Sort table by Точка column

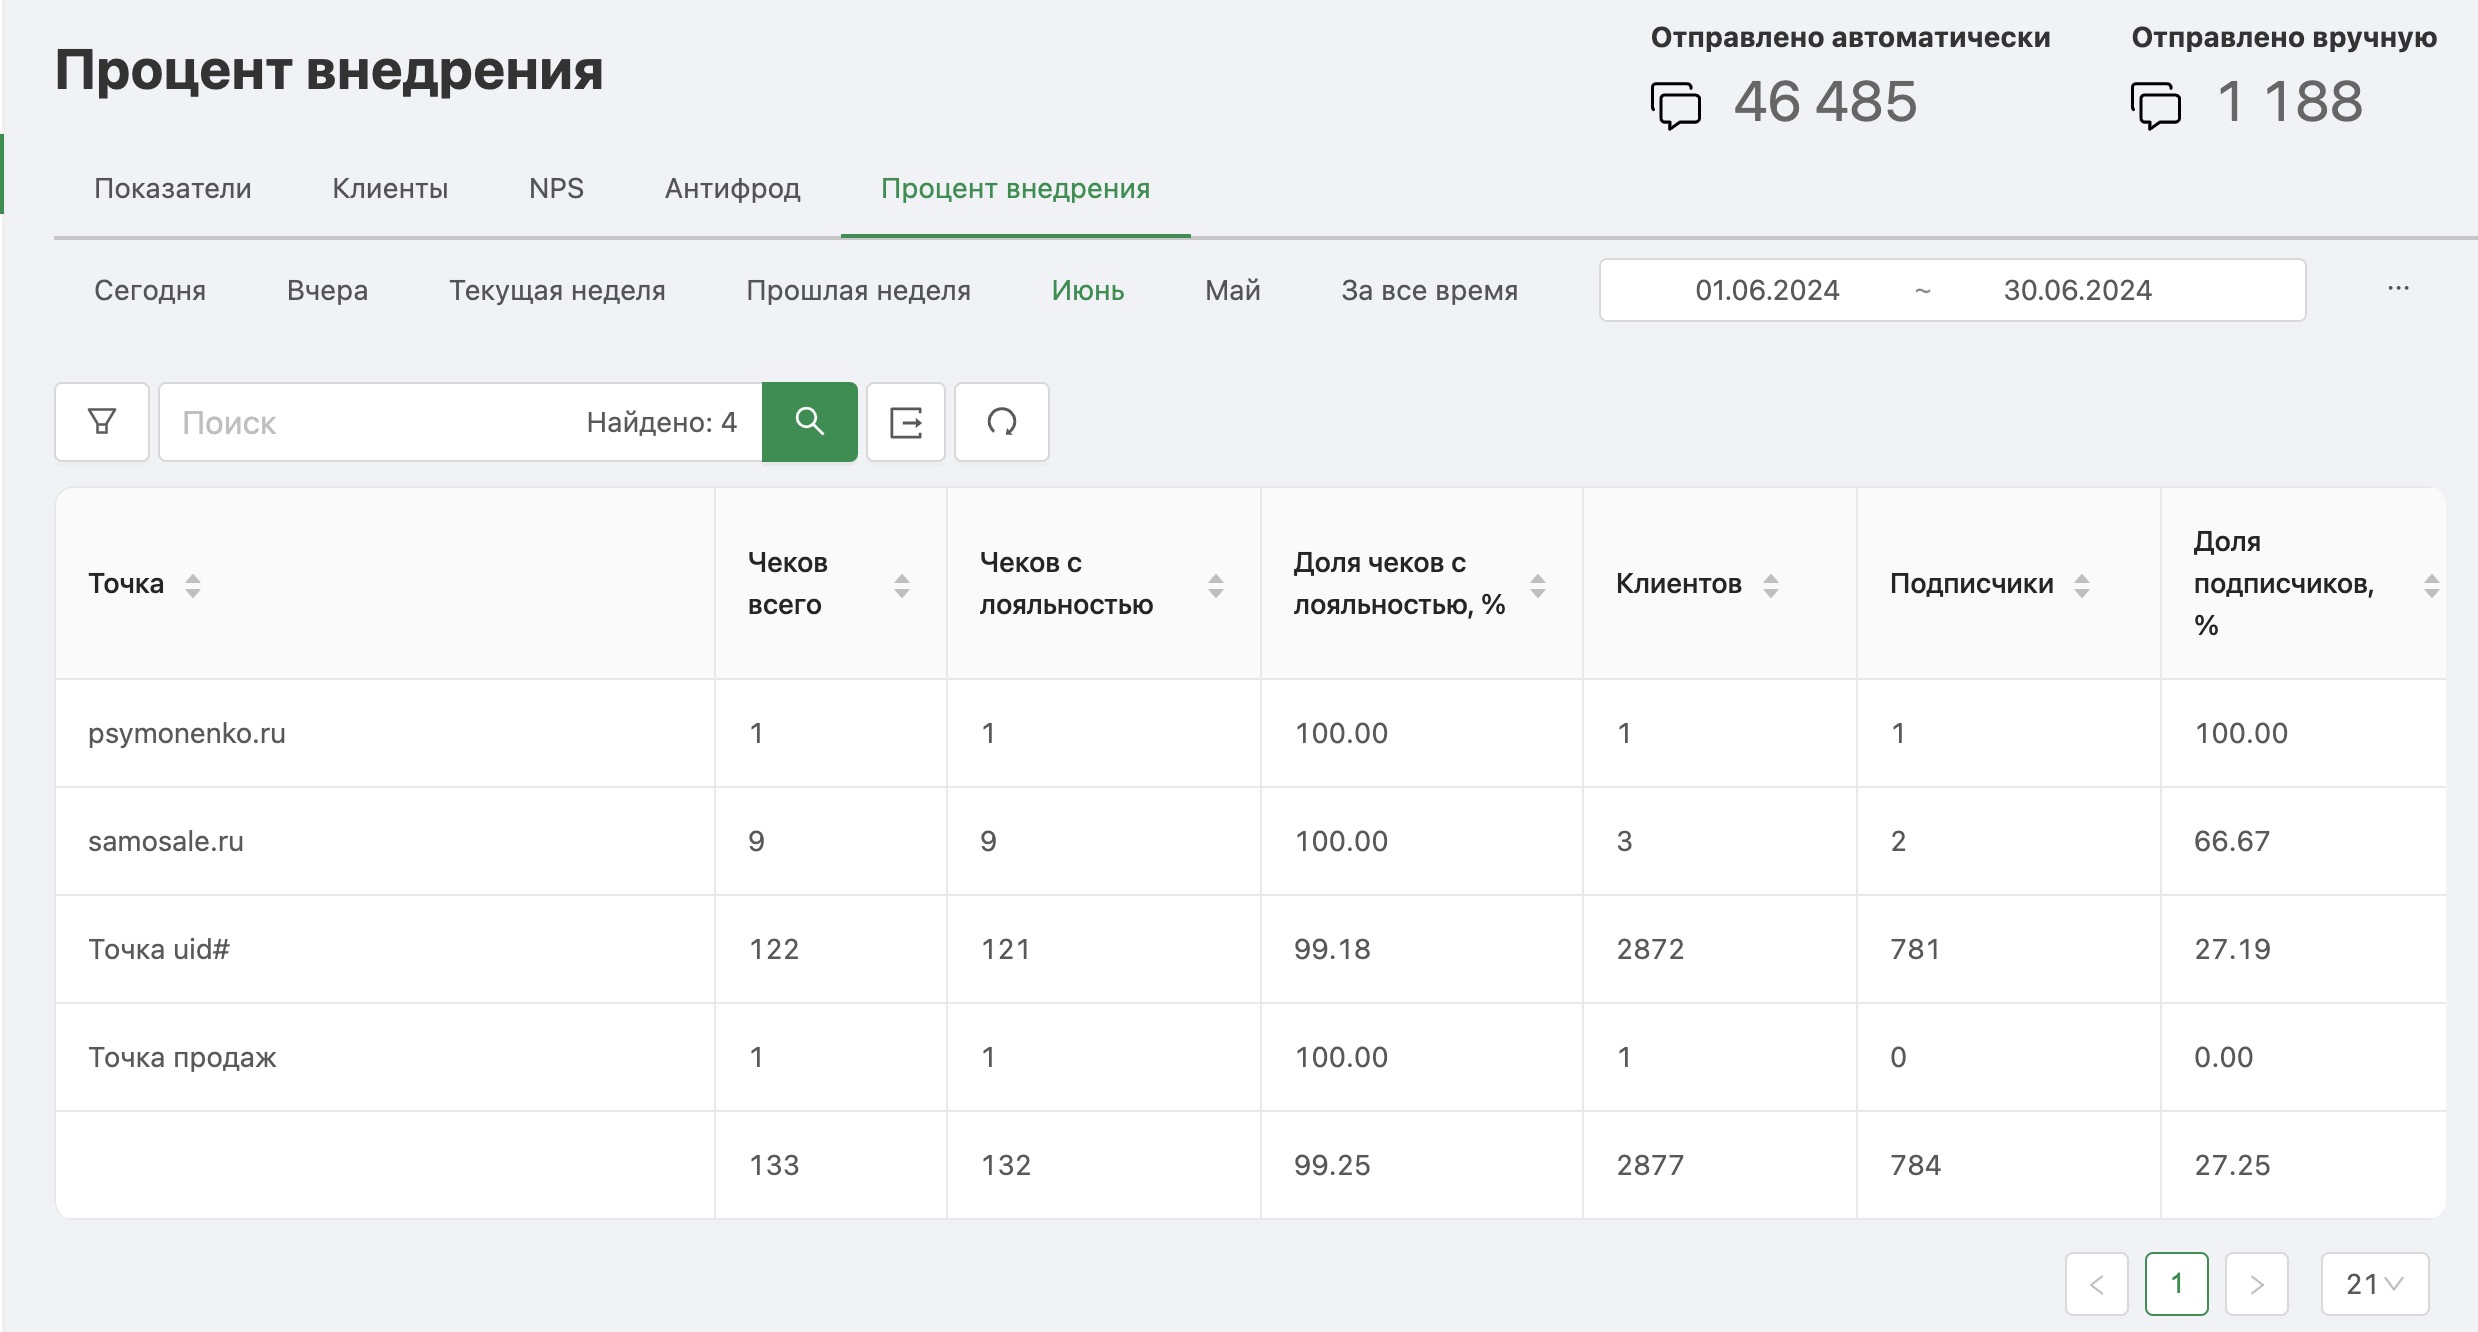pyautogui.click(x=193, y=585)
